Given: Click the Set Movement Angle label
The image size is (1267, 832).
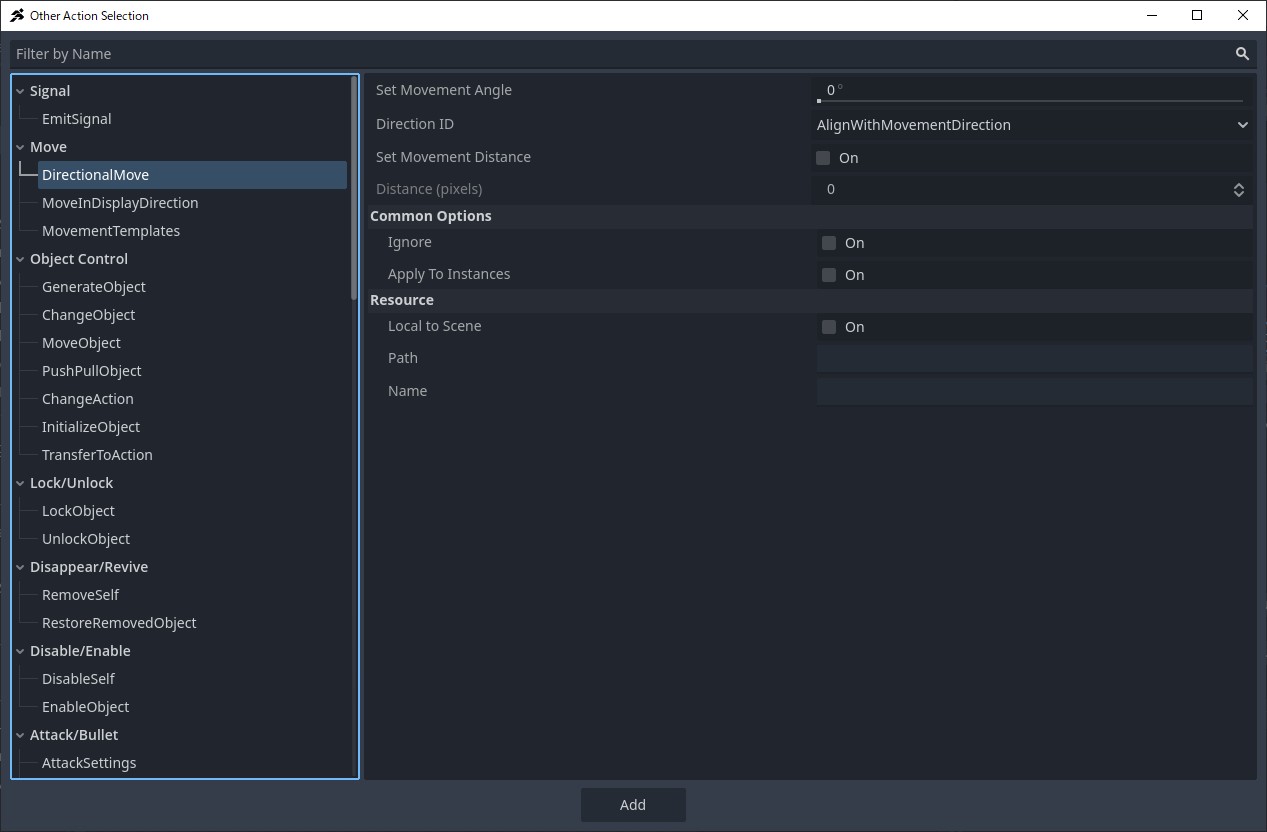Looking at the screenshot, I should point(444,90).
